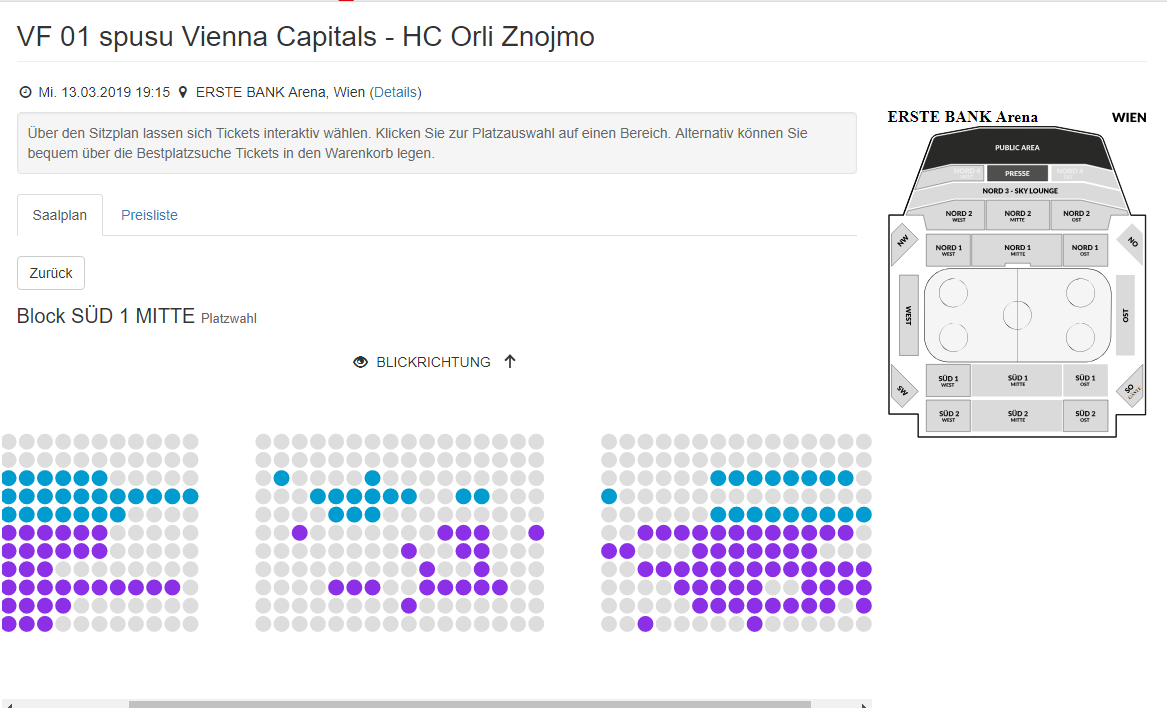This screenshot has height=708, width=1167.
Task: Switch to the Saalplan tab
Action: [x=60, y=215]
